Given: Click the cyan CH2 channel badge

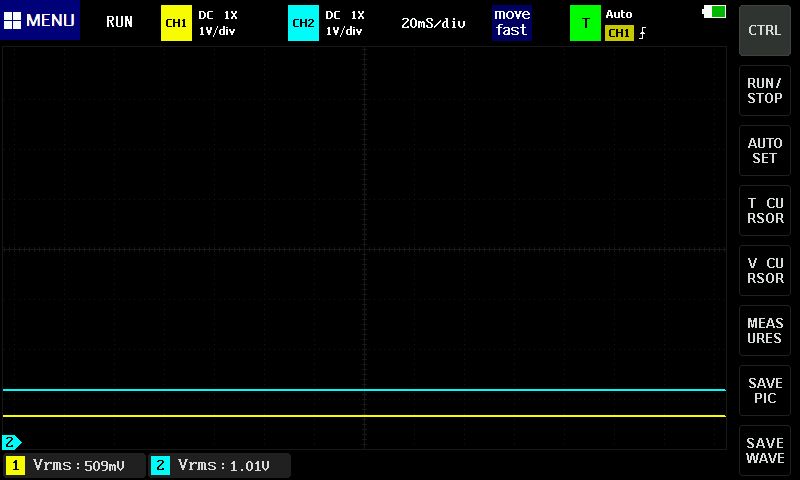Looking at the screenshot, I should coord(302,22).
